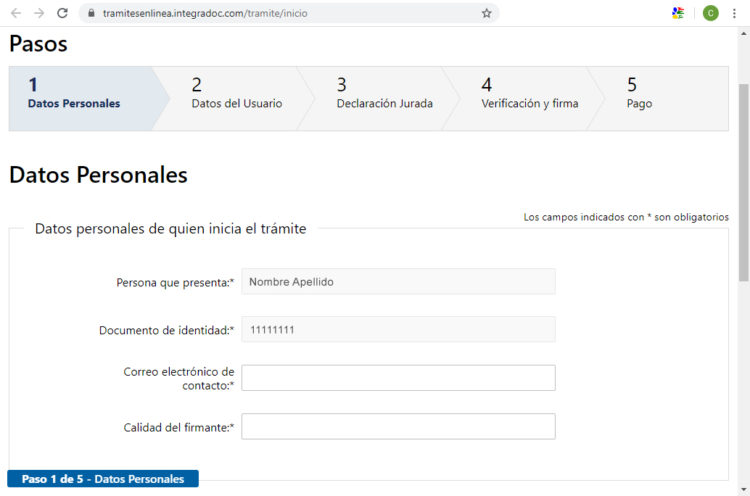Screen dimensions: 750x496
Task: Click the 'Datos Personales' page heading
Action: click(98, 175)
